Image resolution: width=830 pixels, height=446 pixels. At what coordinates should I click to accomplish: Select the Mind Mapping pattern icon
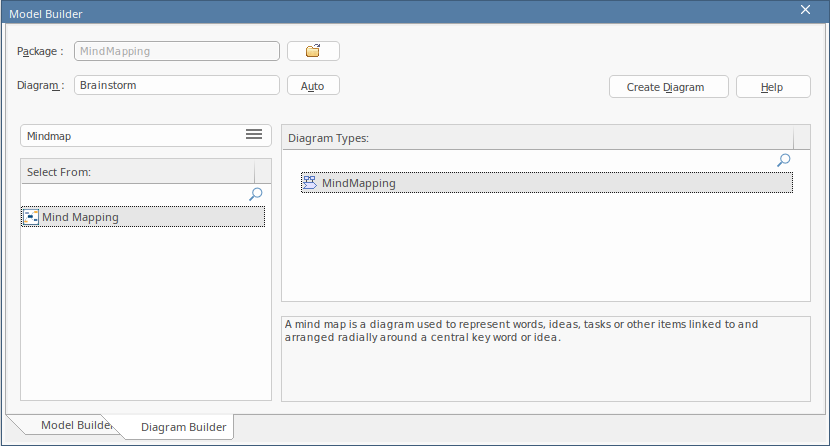click(x=31, y=217)
